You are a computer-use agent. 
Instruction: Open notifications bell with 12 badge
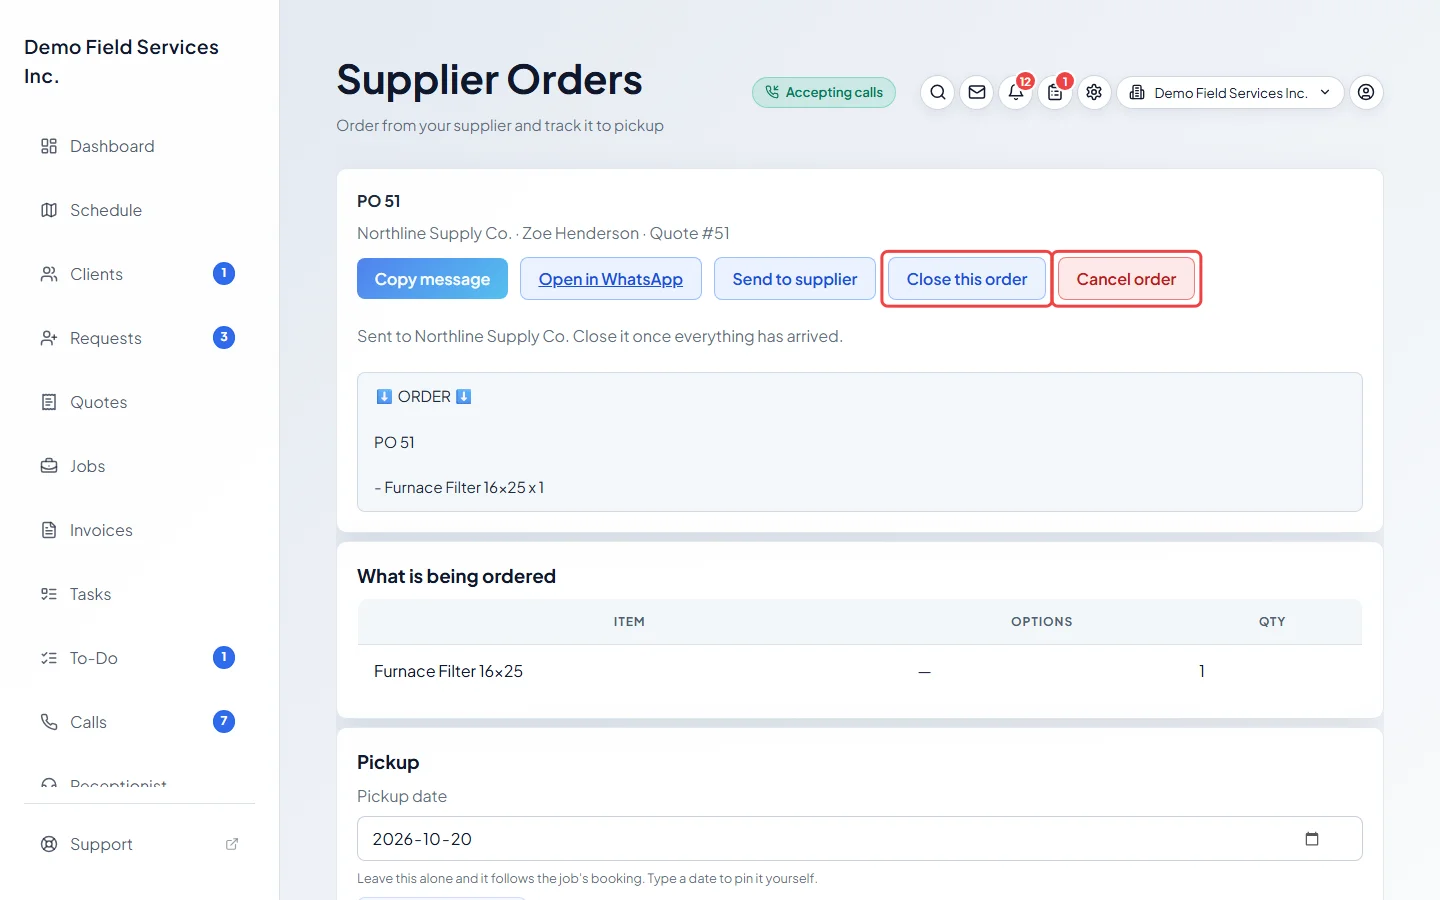click(1016, 92)
